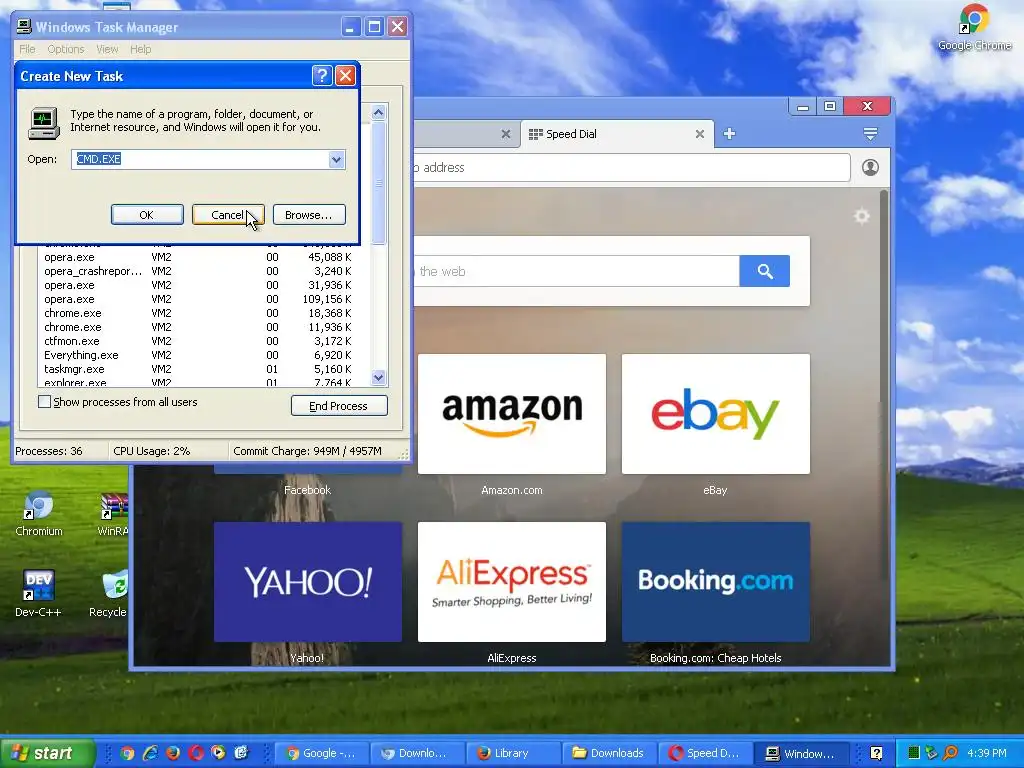The width and height of the screenshot is (1024, 768).
Task: Click the Search the web field
Action: pyautogui.click(x=576, y=271)
